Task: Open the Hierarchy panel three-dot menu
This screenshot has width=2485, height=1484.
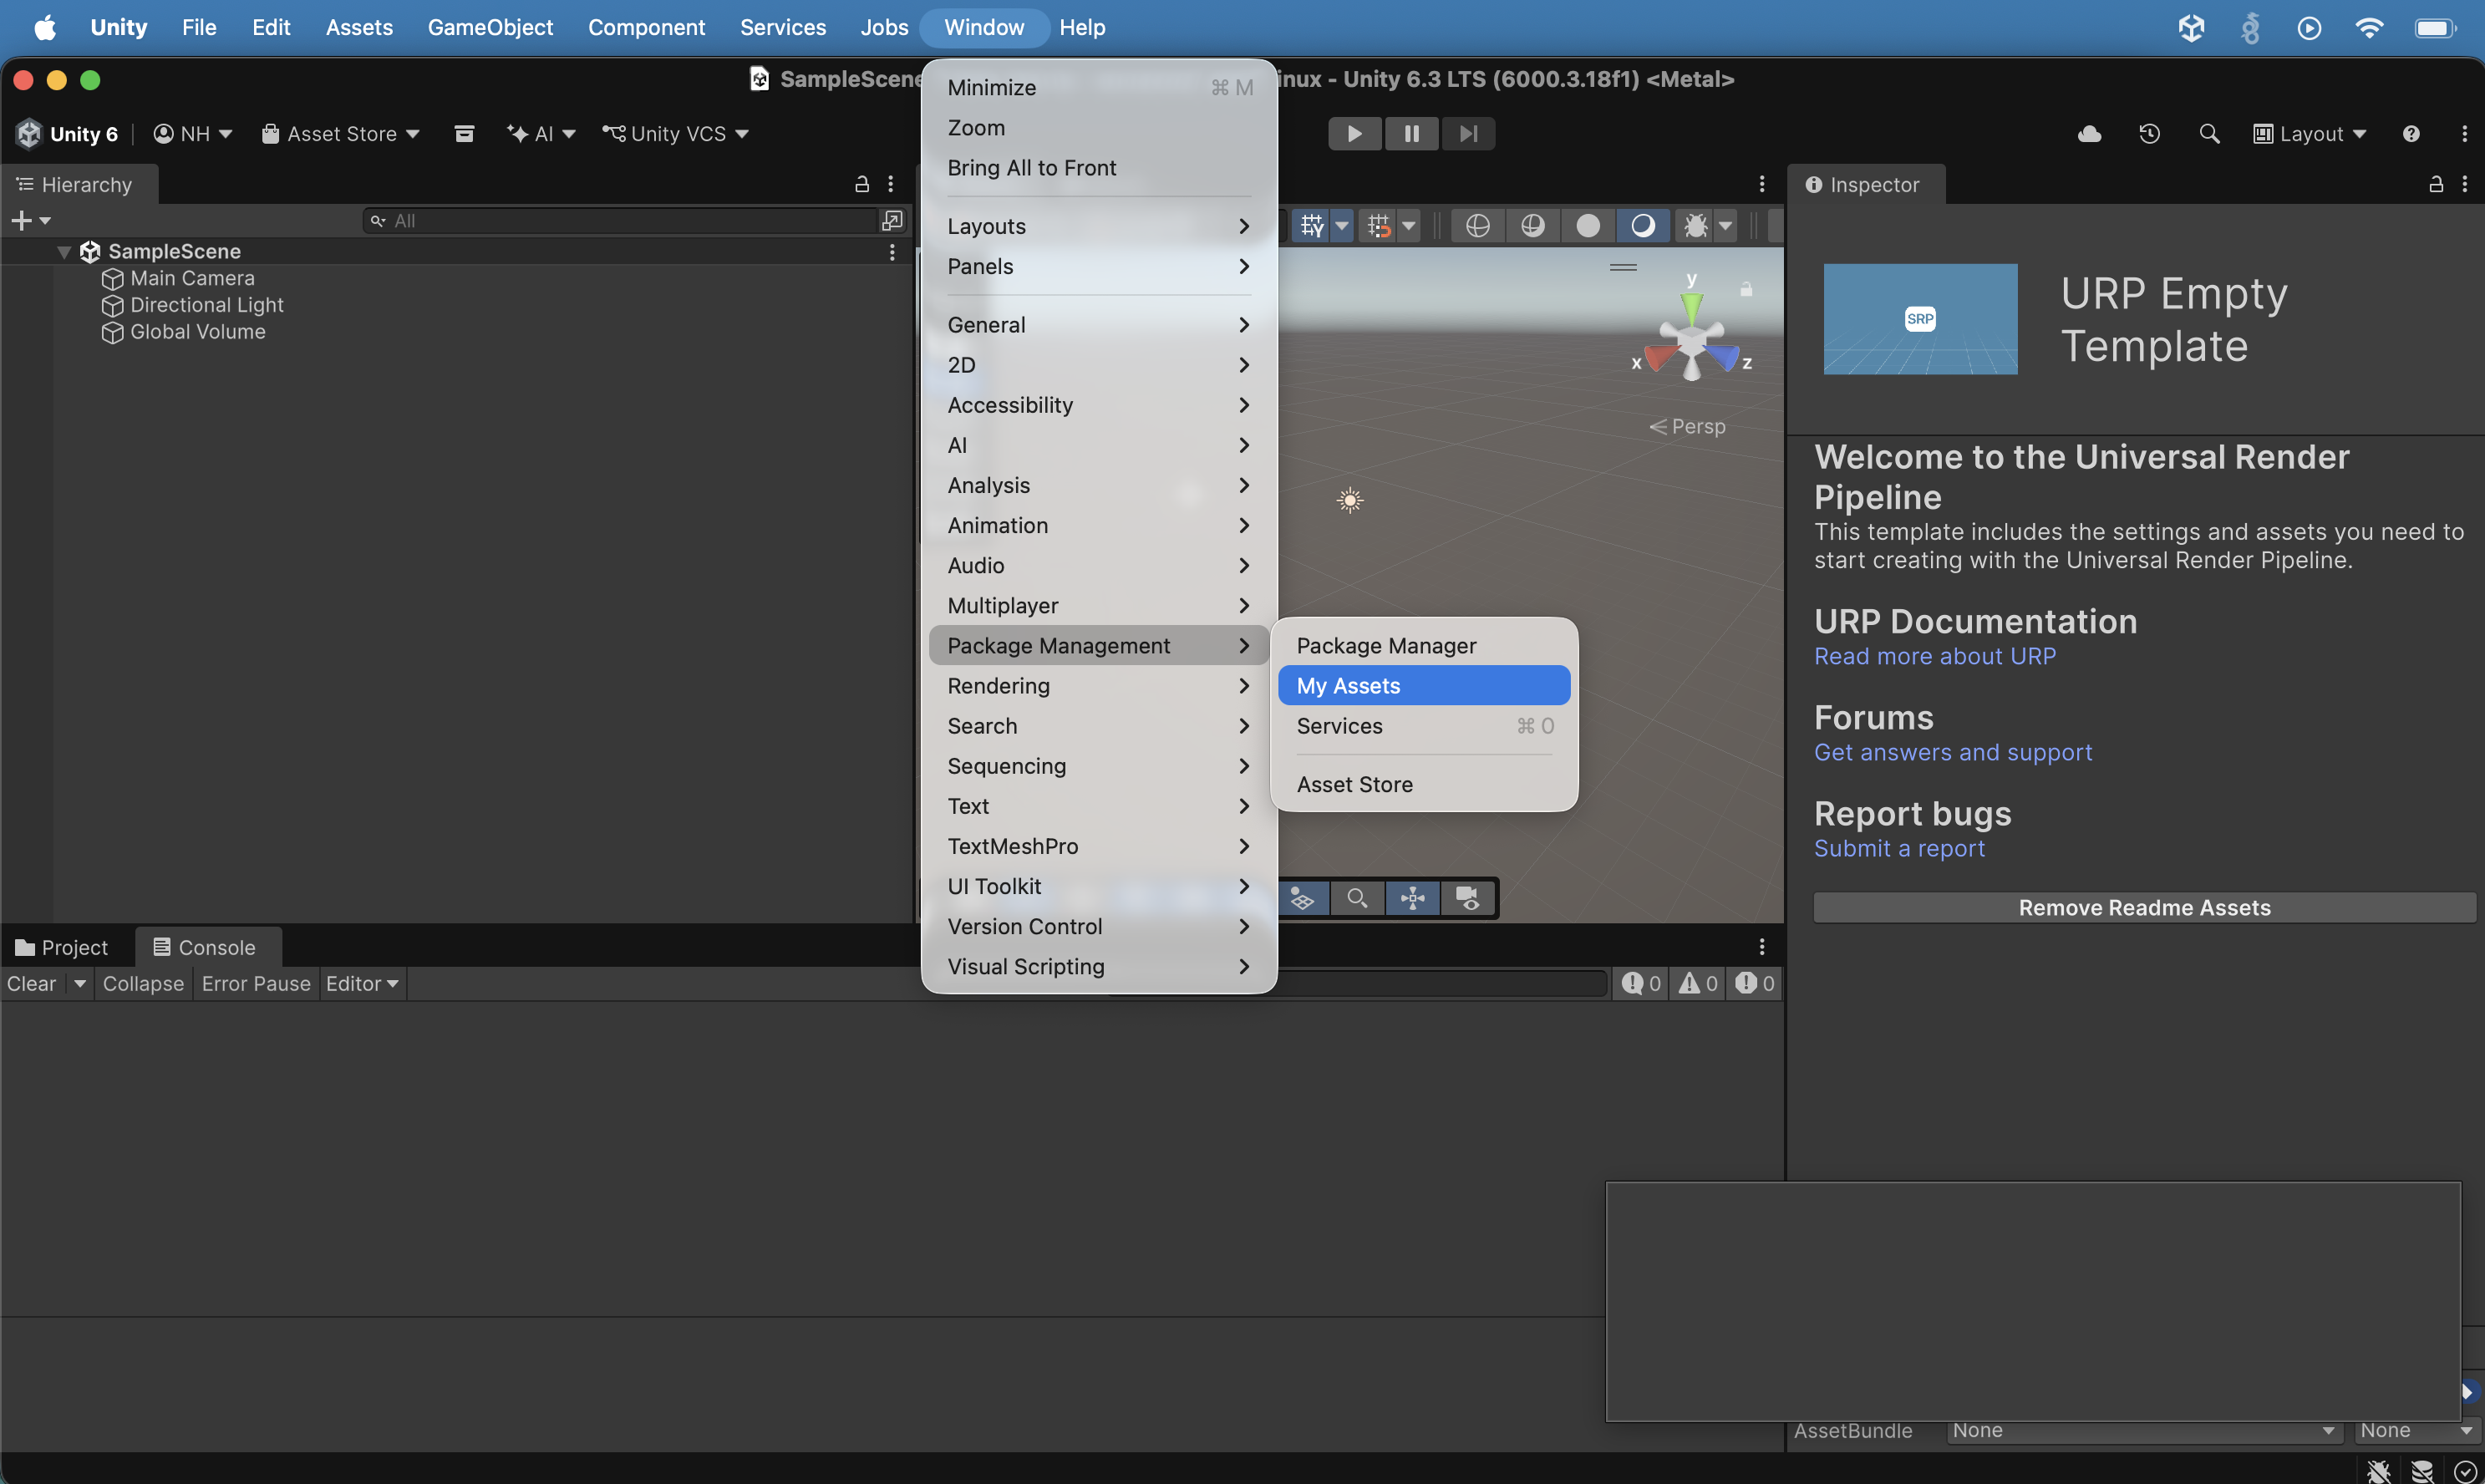Action: click(890, 184)
